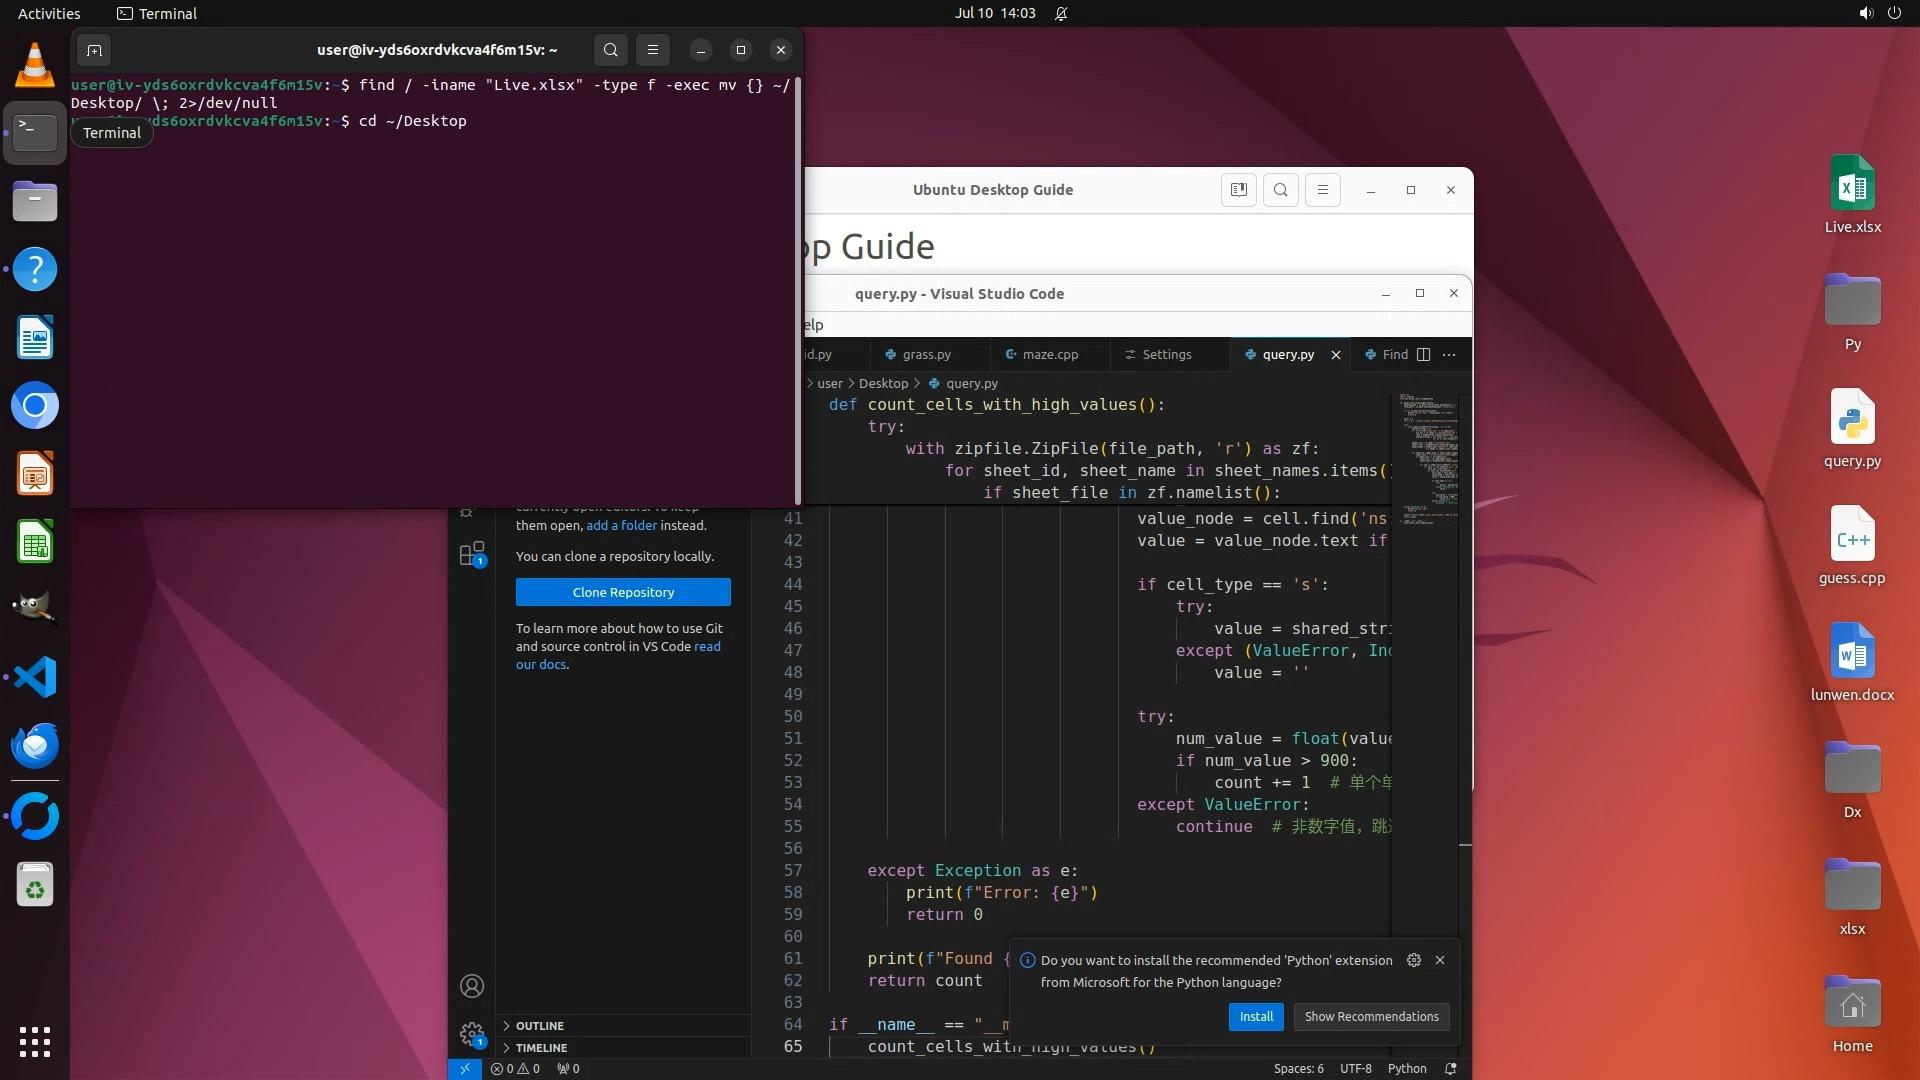Click the VS Code Accounts icon

[471, 986]
